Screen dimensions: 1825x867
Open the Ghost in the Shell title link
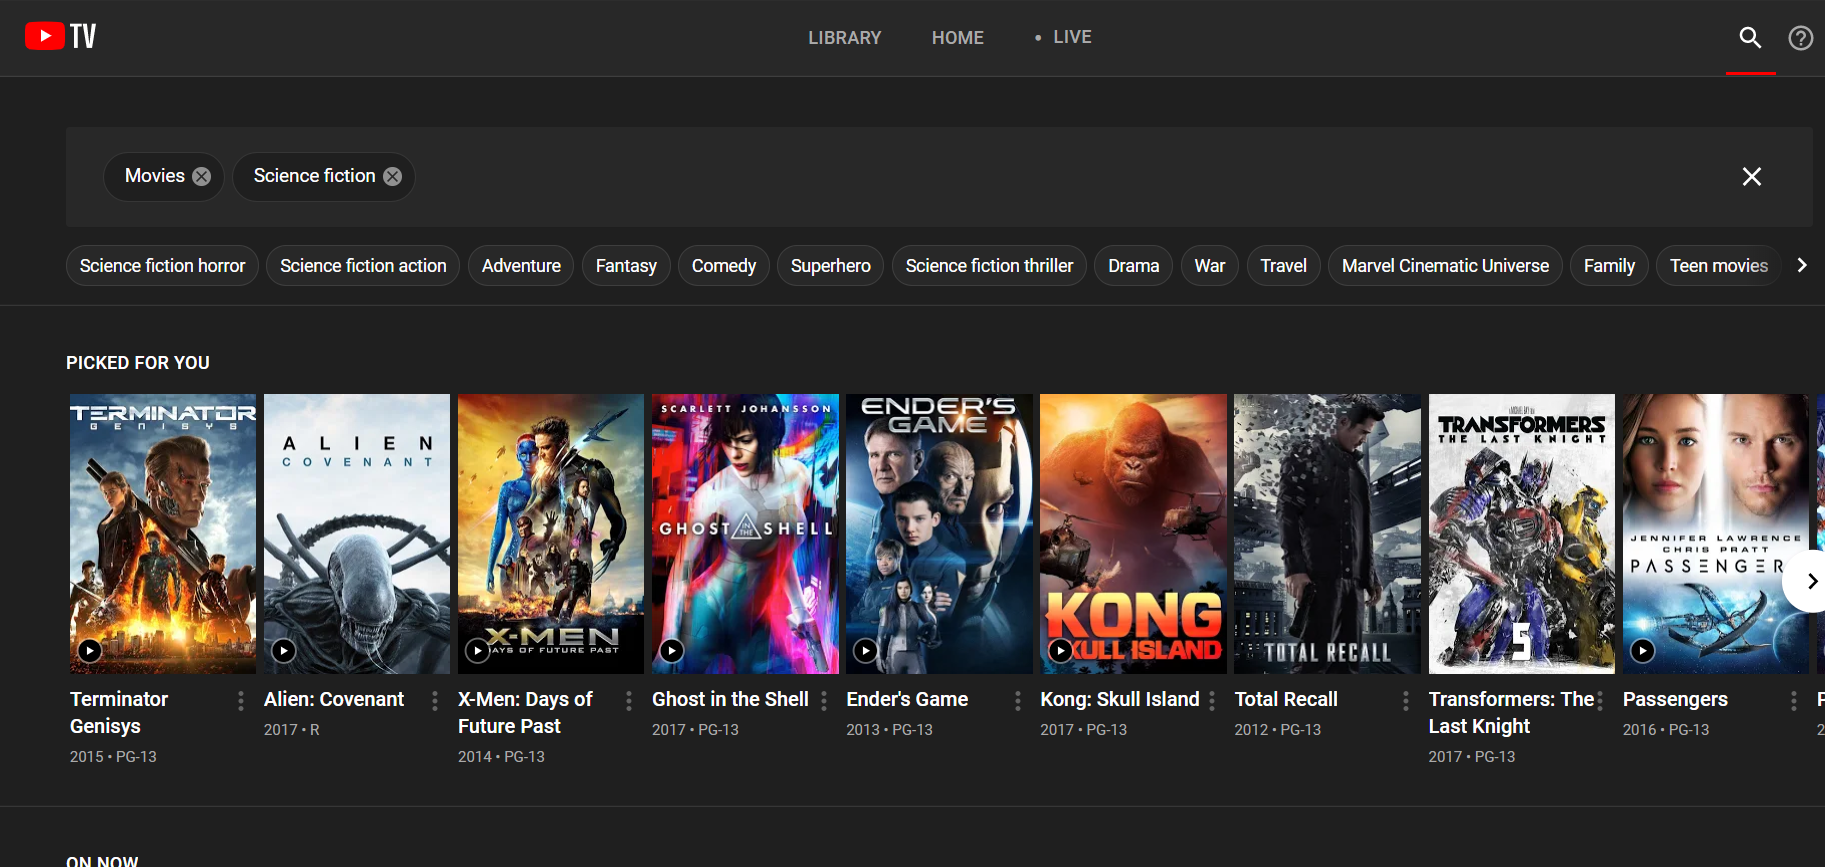[x=730, y=699]
